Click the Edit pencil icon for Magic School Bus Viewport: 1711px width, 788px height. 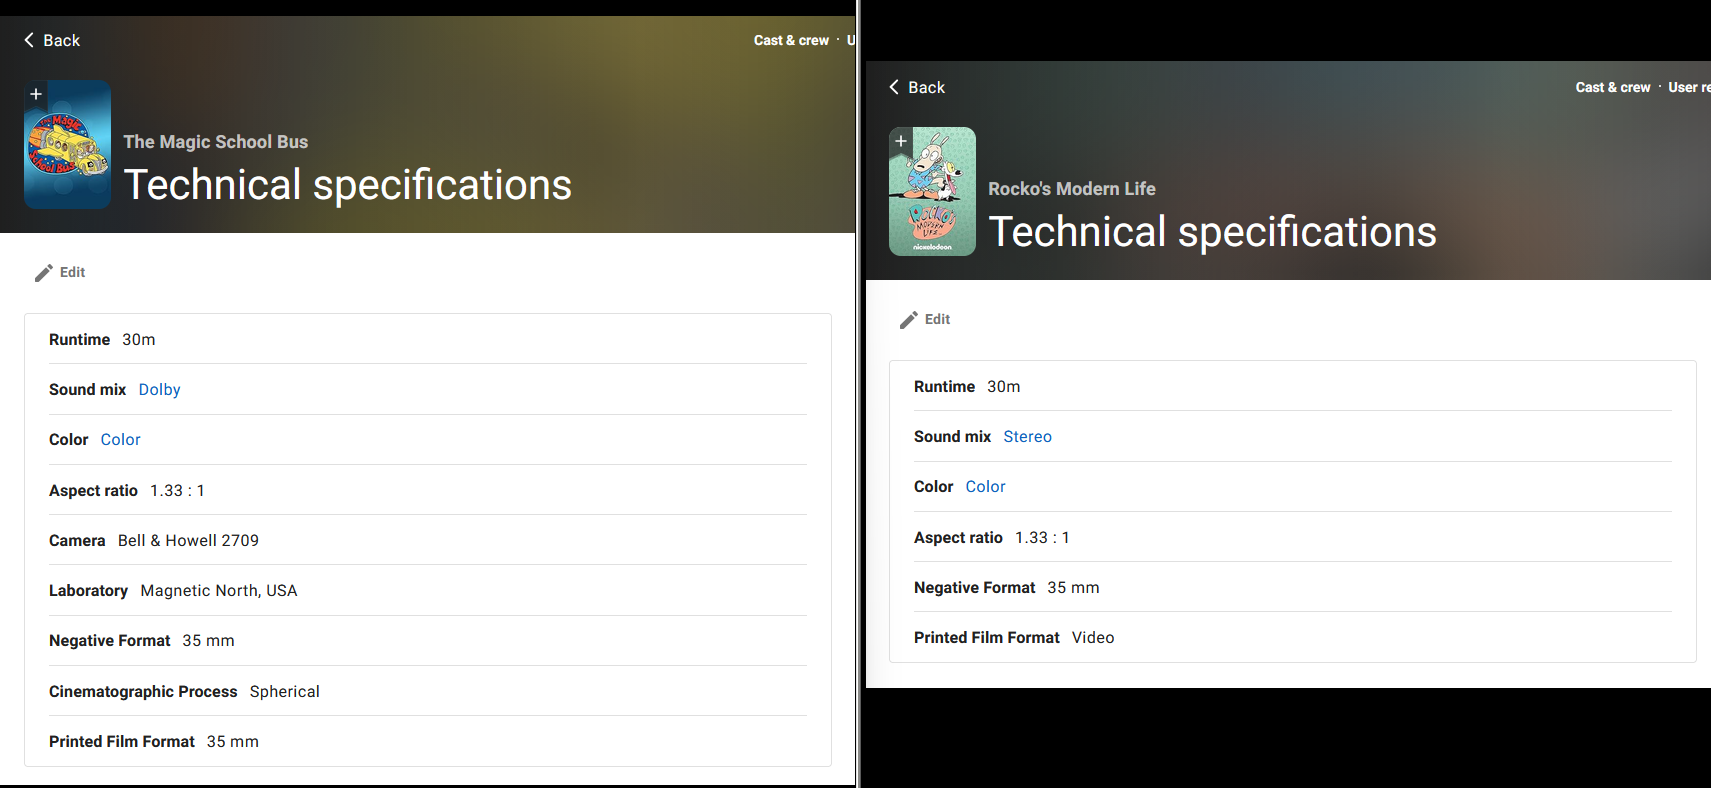44,273
